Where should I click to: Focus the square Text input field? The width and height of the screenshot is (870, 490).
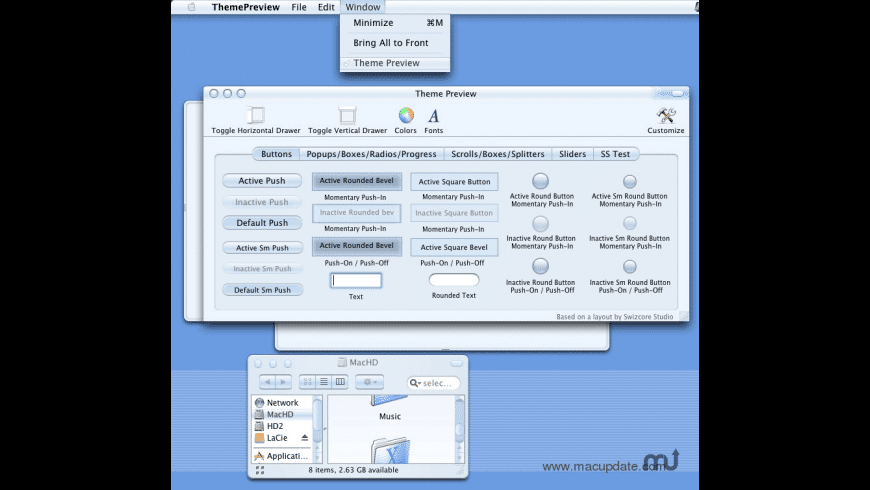click(x=356, y=280)
